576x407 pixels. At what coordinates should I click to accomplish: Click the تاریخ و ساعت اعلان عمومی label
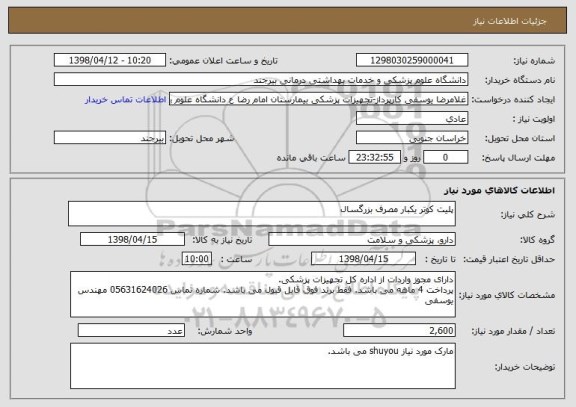[223, 61]
